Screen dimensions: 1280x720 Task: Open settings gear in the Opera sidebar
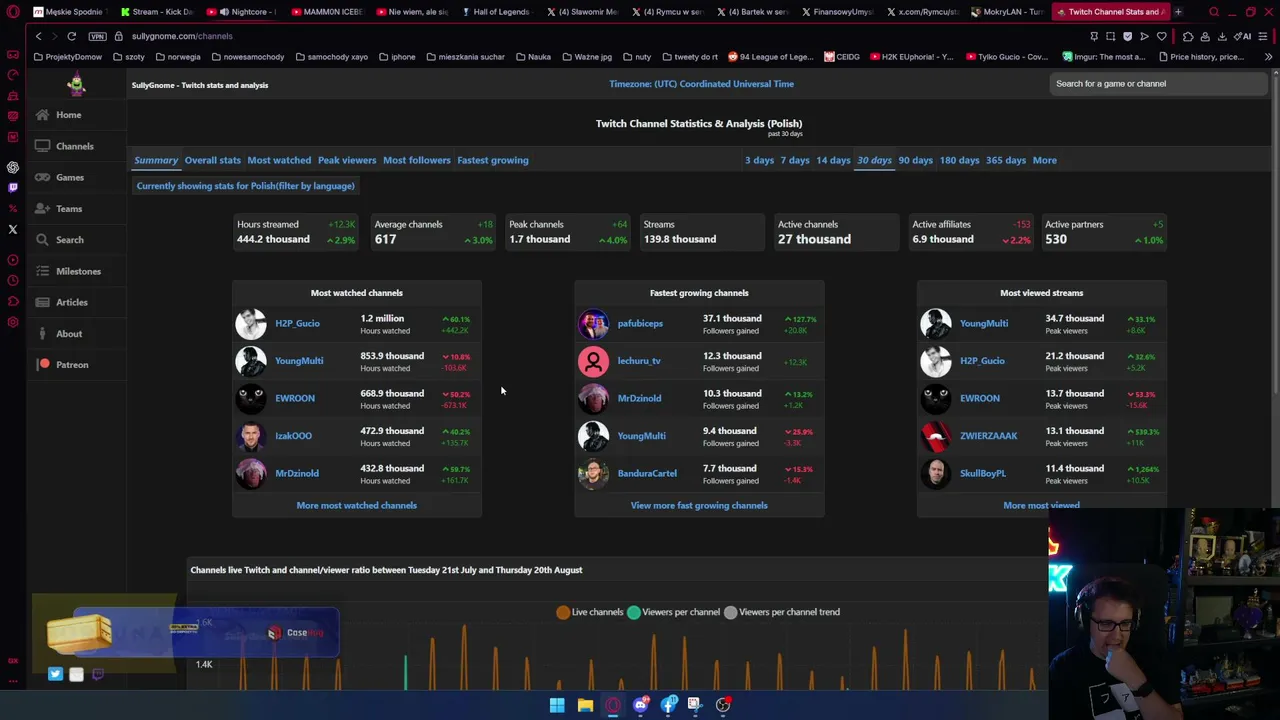coord(13,322)
